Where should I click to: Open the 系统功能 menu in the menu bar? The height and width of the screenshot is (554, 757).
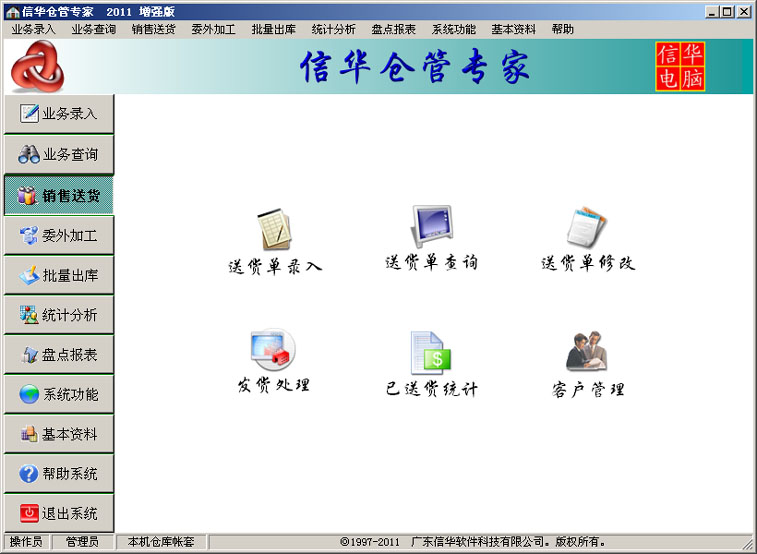point(454,29)
